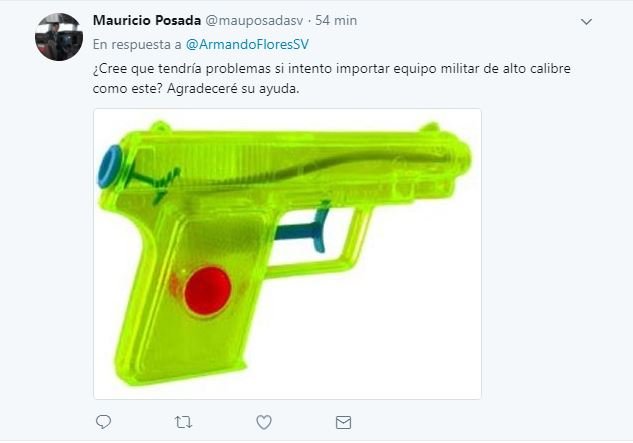633x443 pixels.
Task: Retweet this post using the arrows icon
Action: tap(183, 422)
